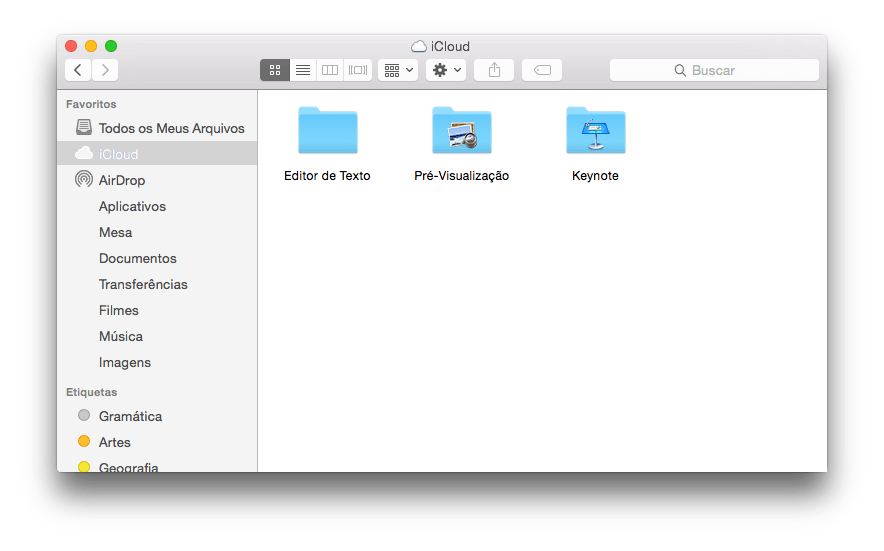The height and width of the screenshot is (551, 884).
Task: Click the Favoritos section header
Action: tap(91, 104)
